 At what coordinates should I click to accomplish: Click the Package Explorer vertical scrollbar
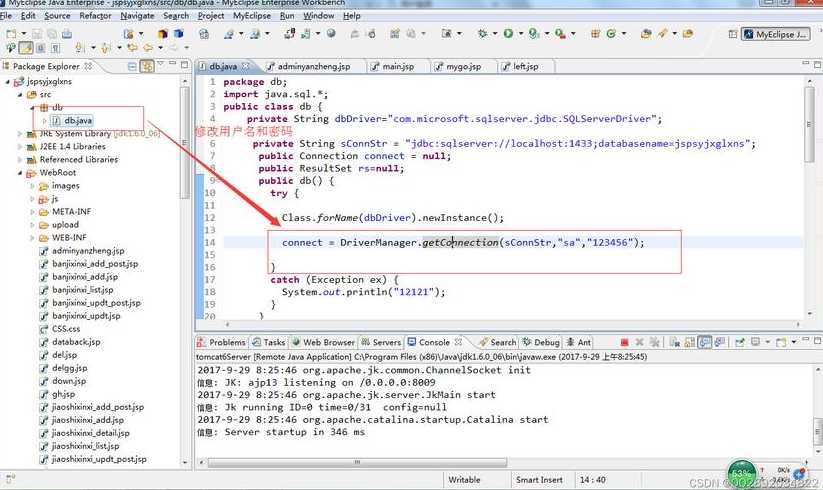184,142
